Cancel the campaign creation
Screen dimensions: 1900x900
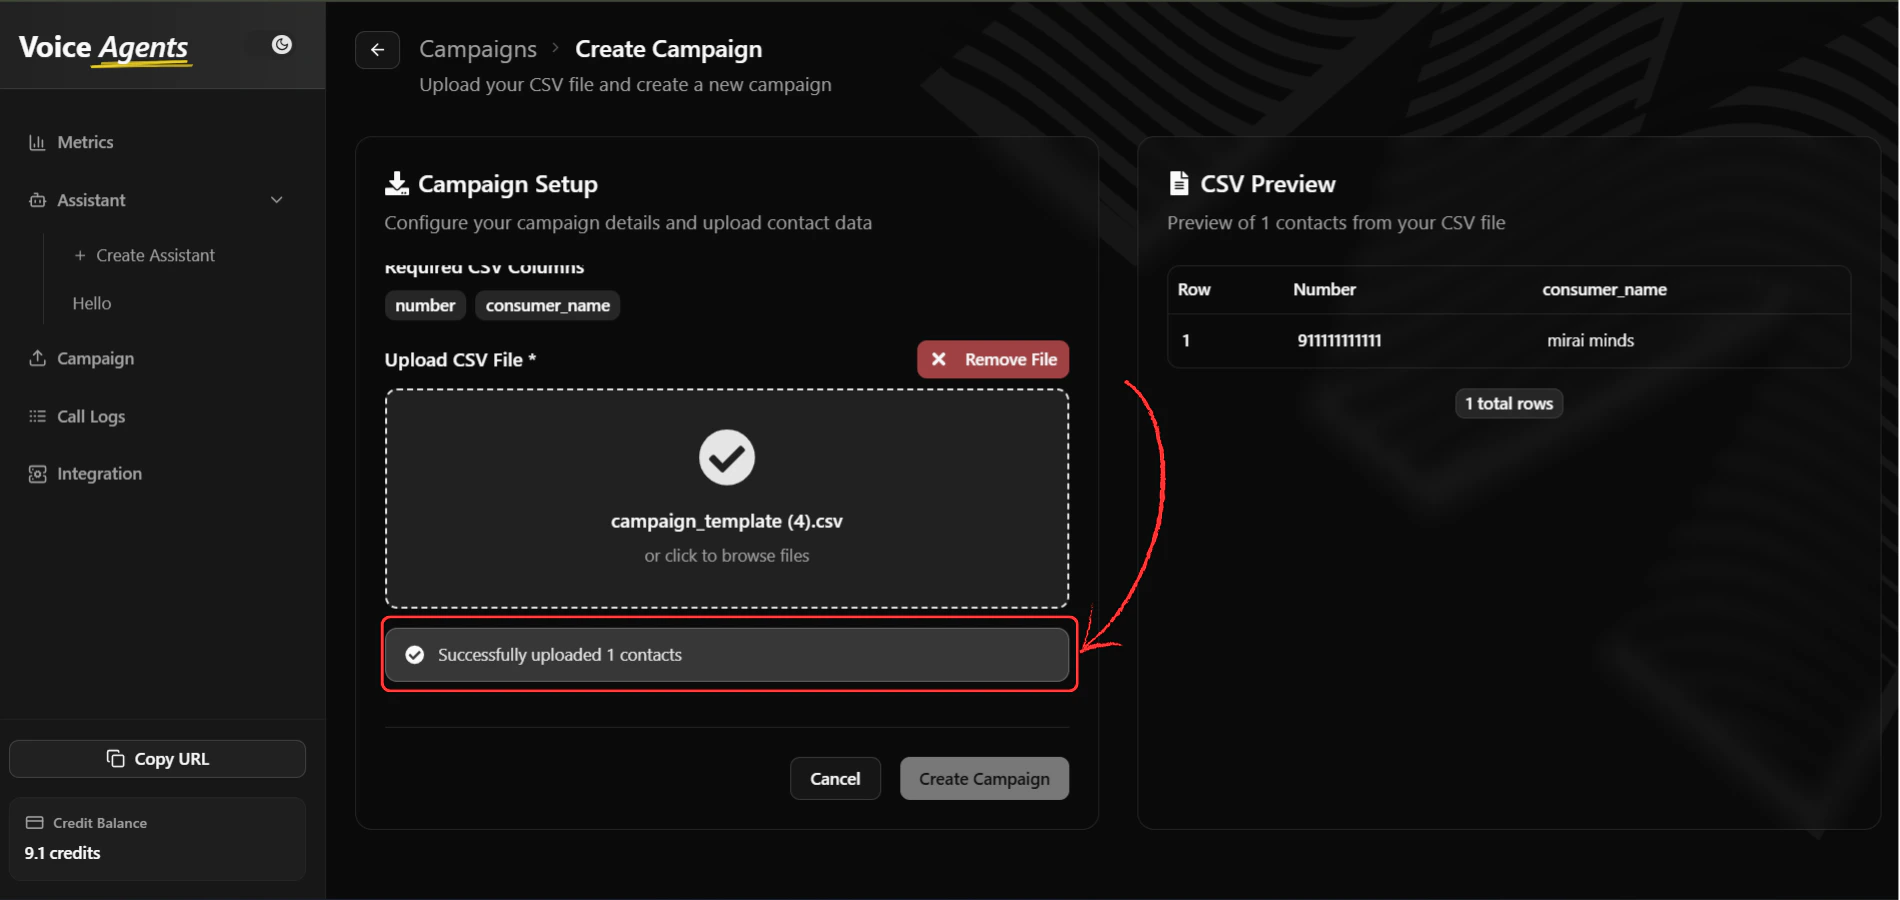(x=835, y=778)
